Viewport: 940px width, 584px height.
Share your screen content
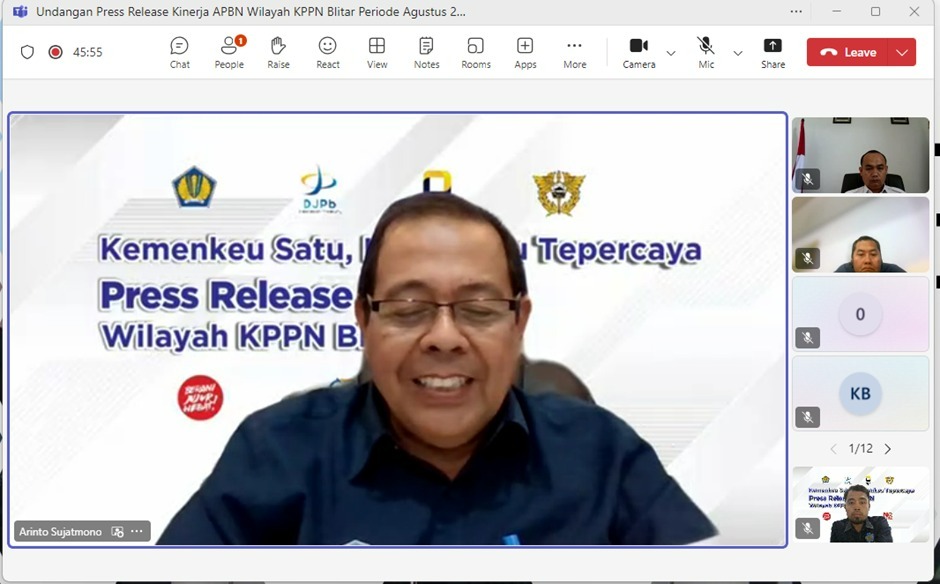772,52
